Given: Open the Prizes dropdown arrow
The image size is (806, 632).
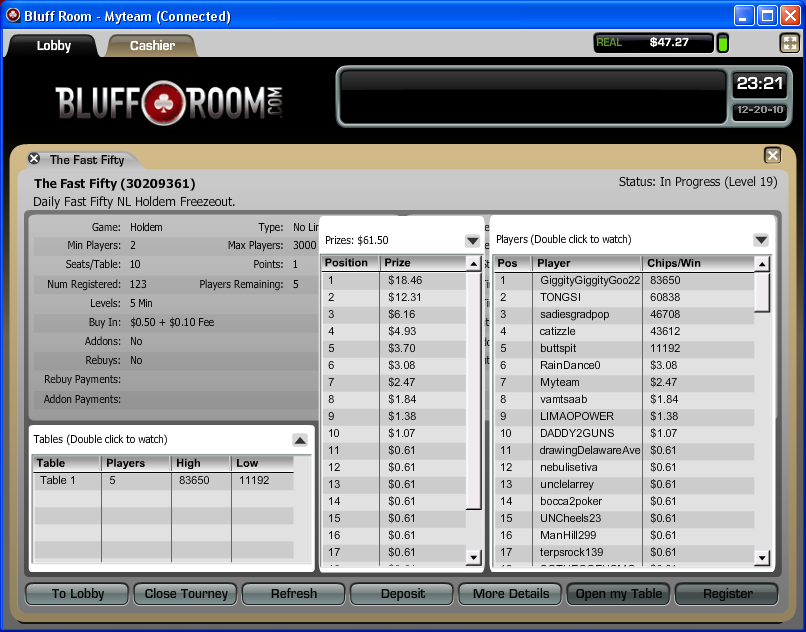Looking at the screenshot, I should tap(472, 240).
